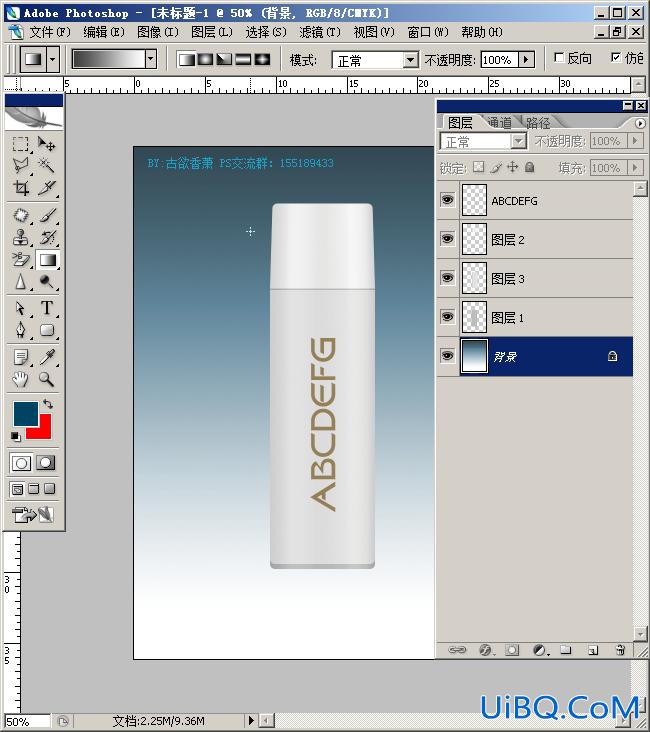Select the Slice tool
The width and height of the screenshot is (650, 732).
pyautogui.click(x=46, y=187)
